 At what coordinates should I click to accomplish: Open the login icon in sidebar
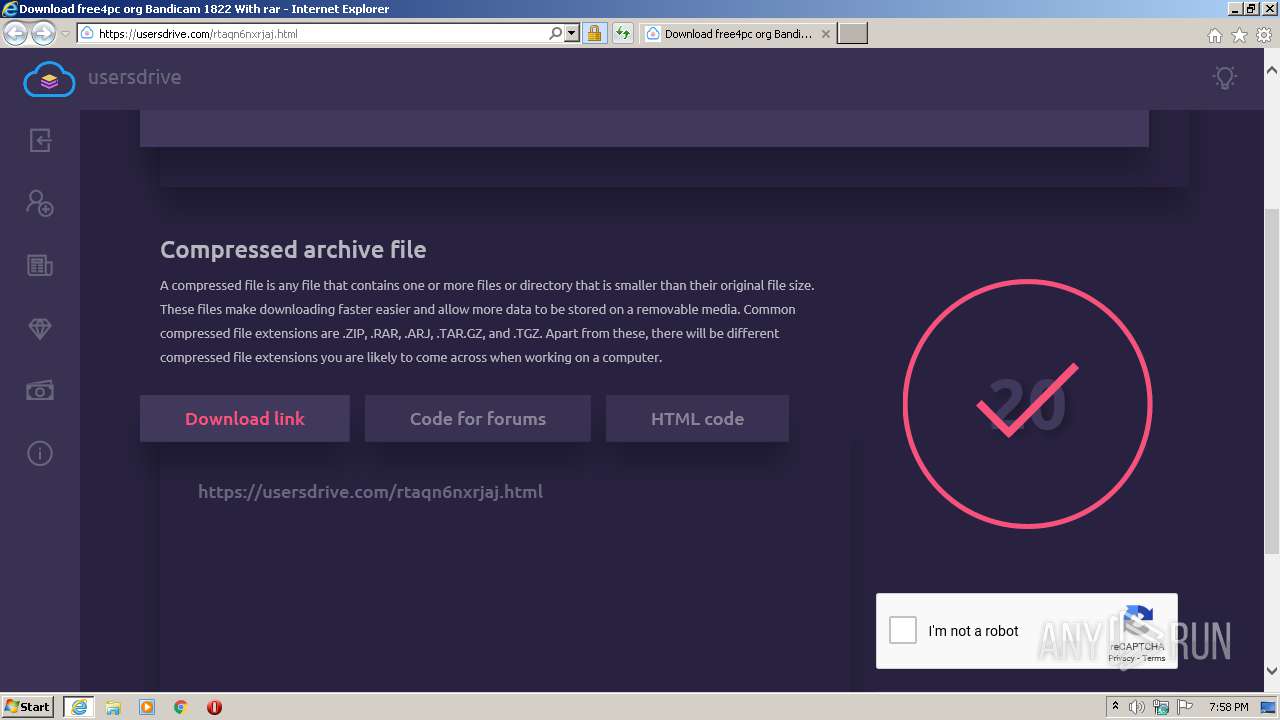click(40, 140)
